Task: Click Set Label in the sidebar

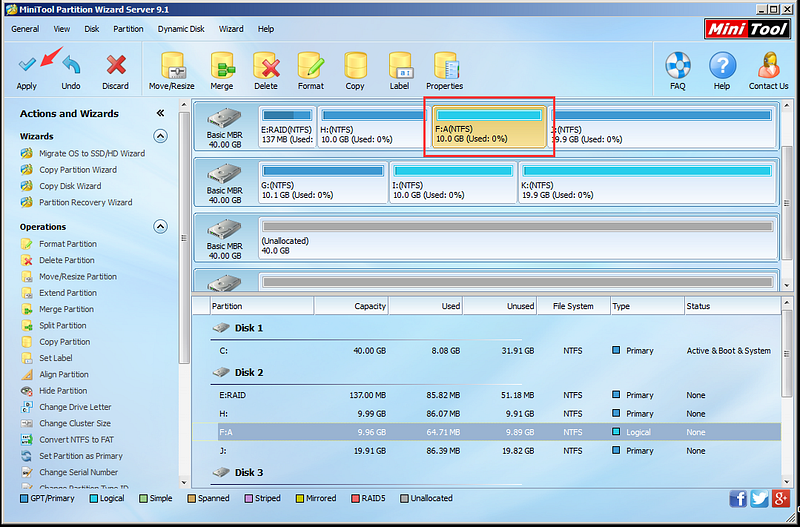Action: tap(46, 358)
